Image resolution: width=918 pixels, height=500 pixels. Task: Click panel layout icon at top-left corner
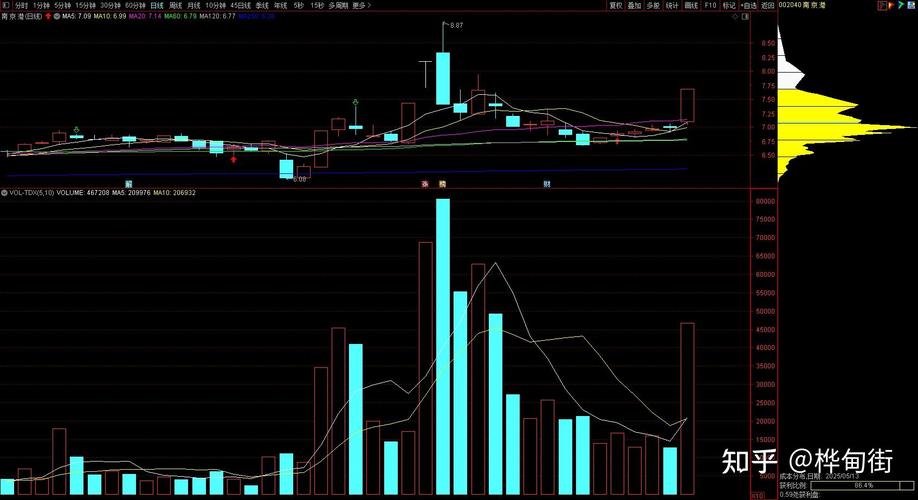7,5
